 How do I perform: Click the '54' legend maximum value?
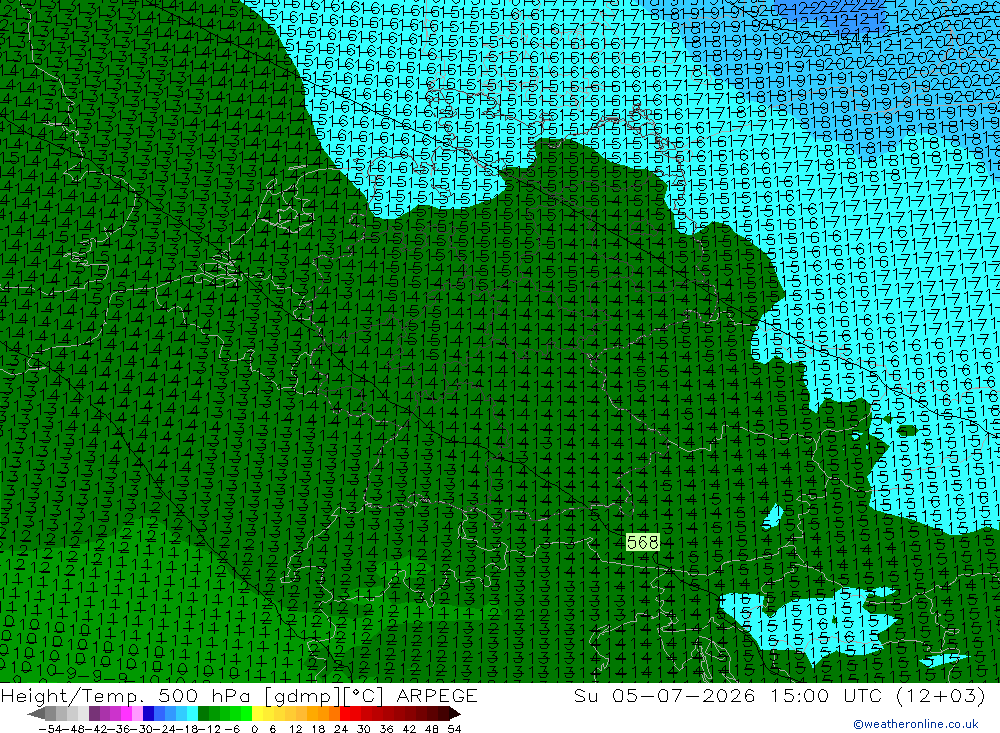[455, 729]
